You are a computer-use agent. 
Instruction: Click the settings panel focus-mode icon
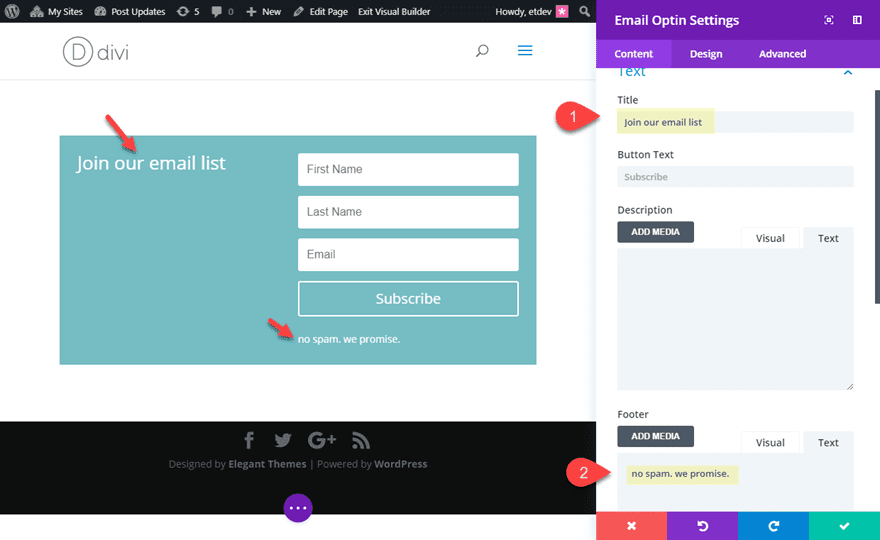(828, 20)
